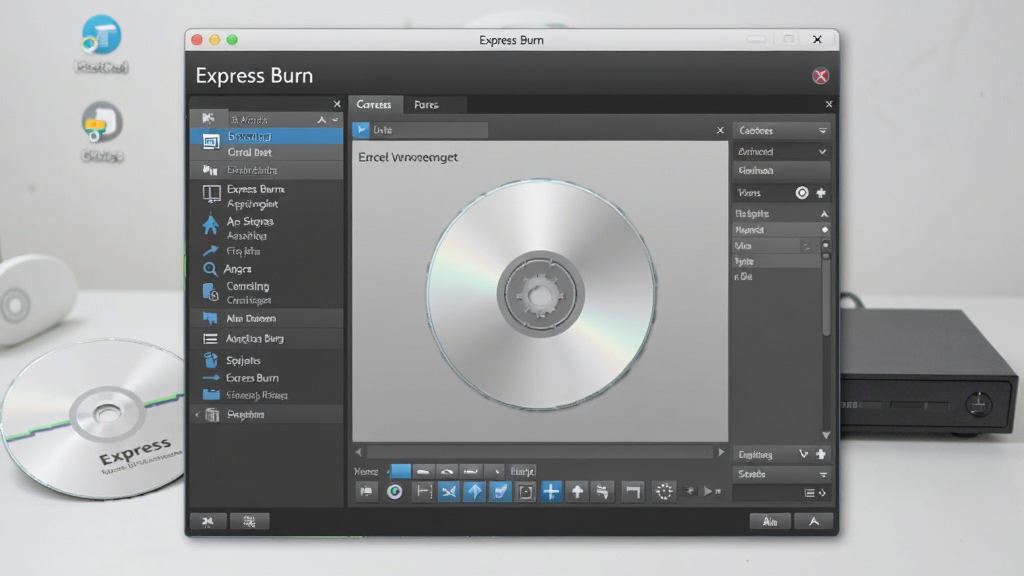Image resolution: width=1024 pixels, height=576 pixels.
Task: Expand the Engiting chevron
Action: (803, 454)
